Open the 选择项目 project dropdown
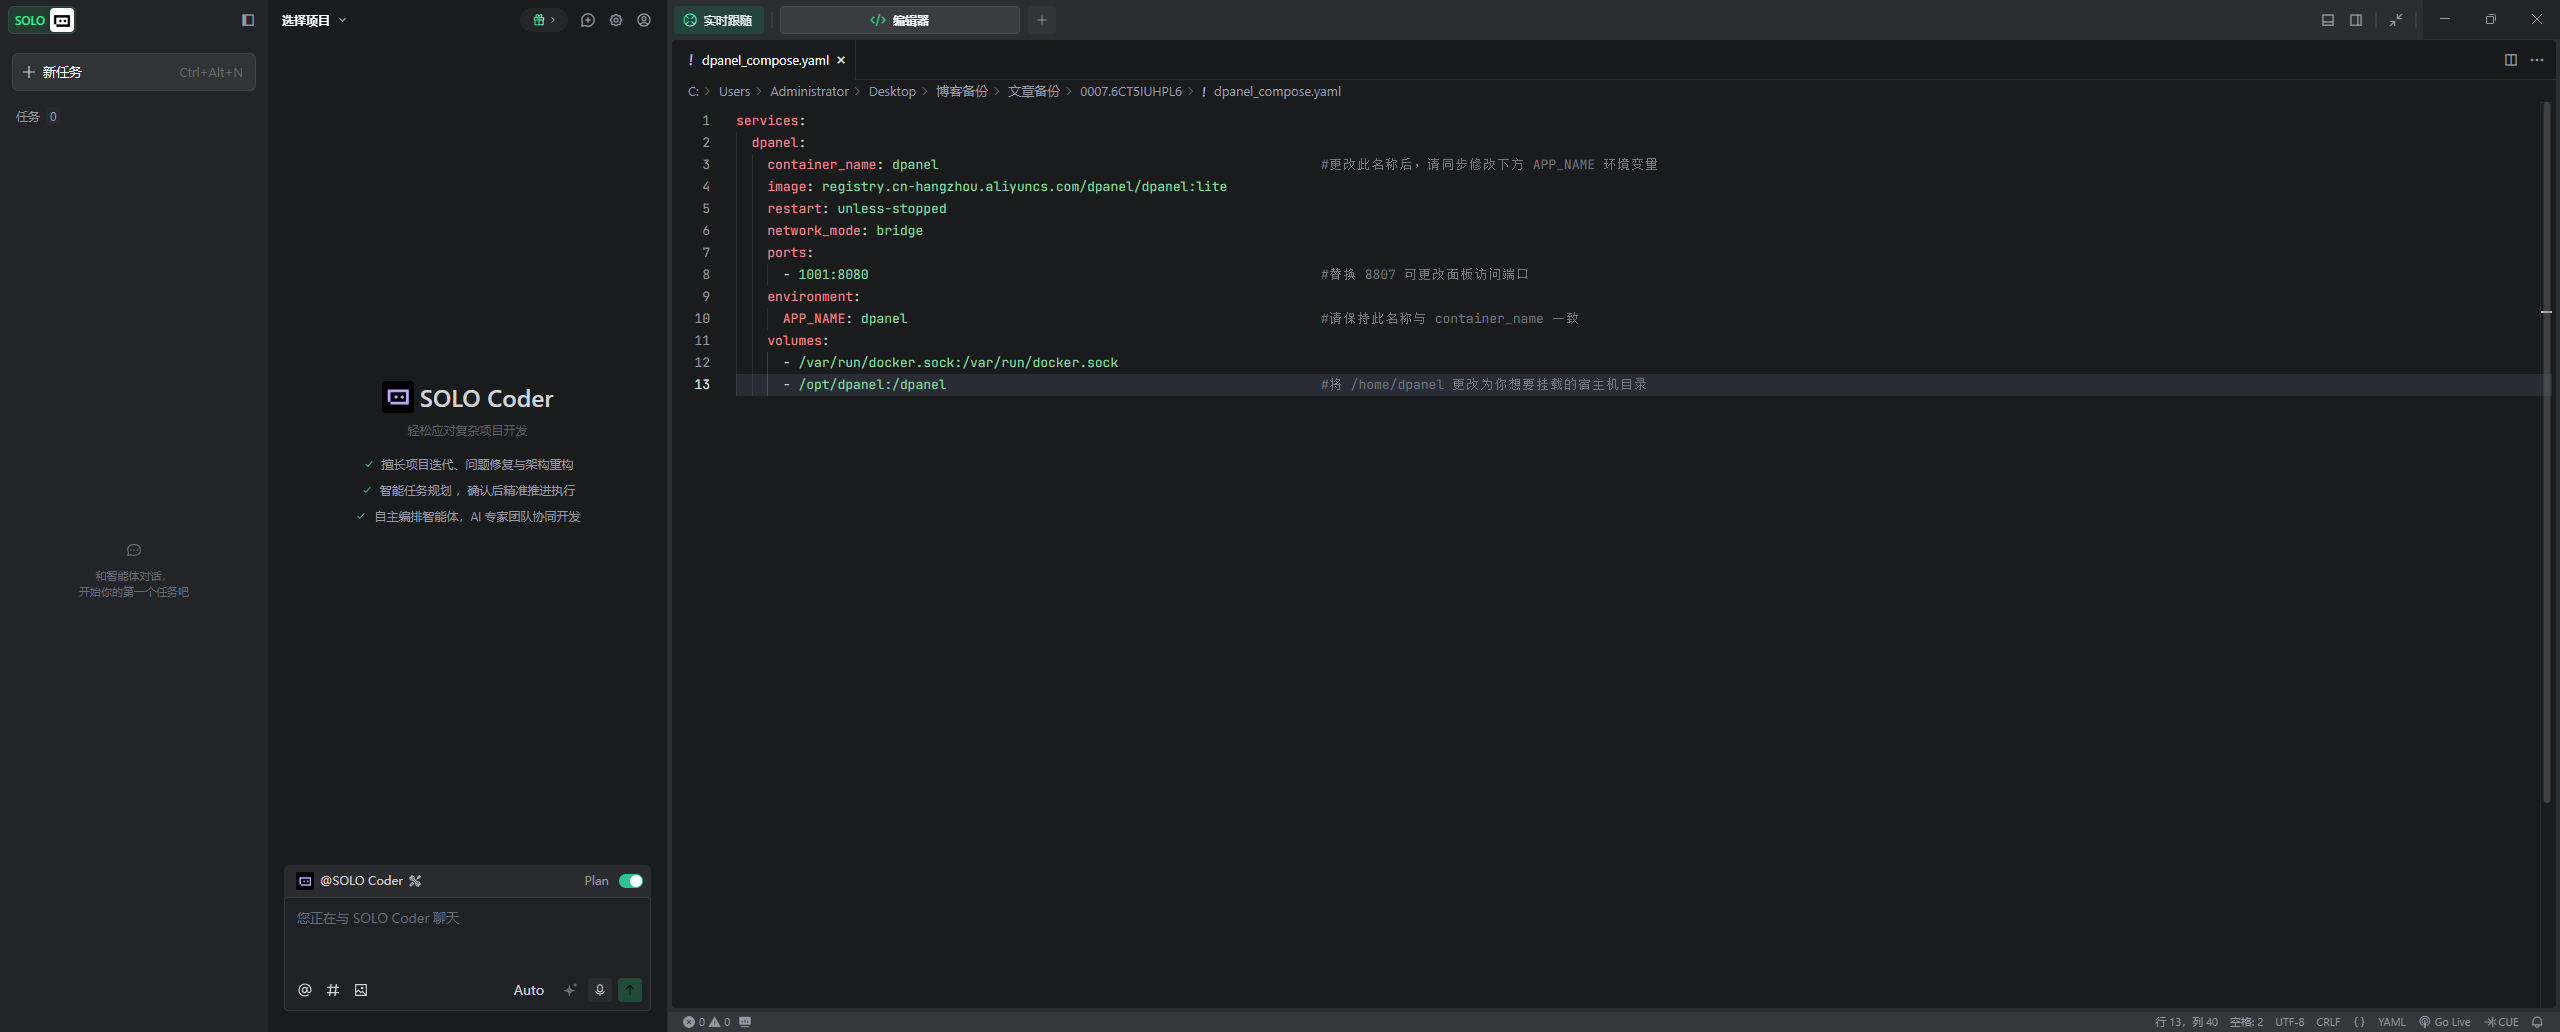This screenshot has width=2560, height=1032. pyautogui.click(x=313, y=20)
